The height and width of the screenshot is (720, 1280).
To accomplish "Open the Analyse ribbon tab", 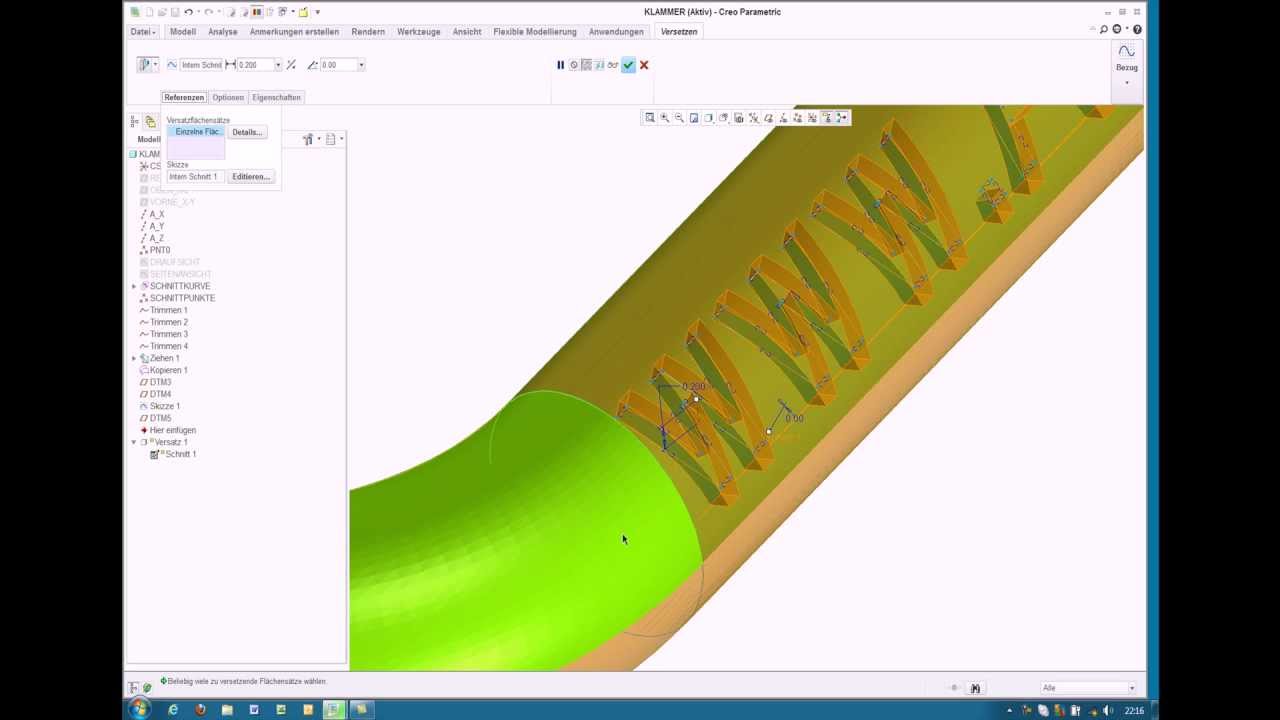I will 223,32.
